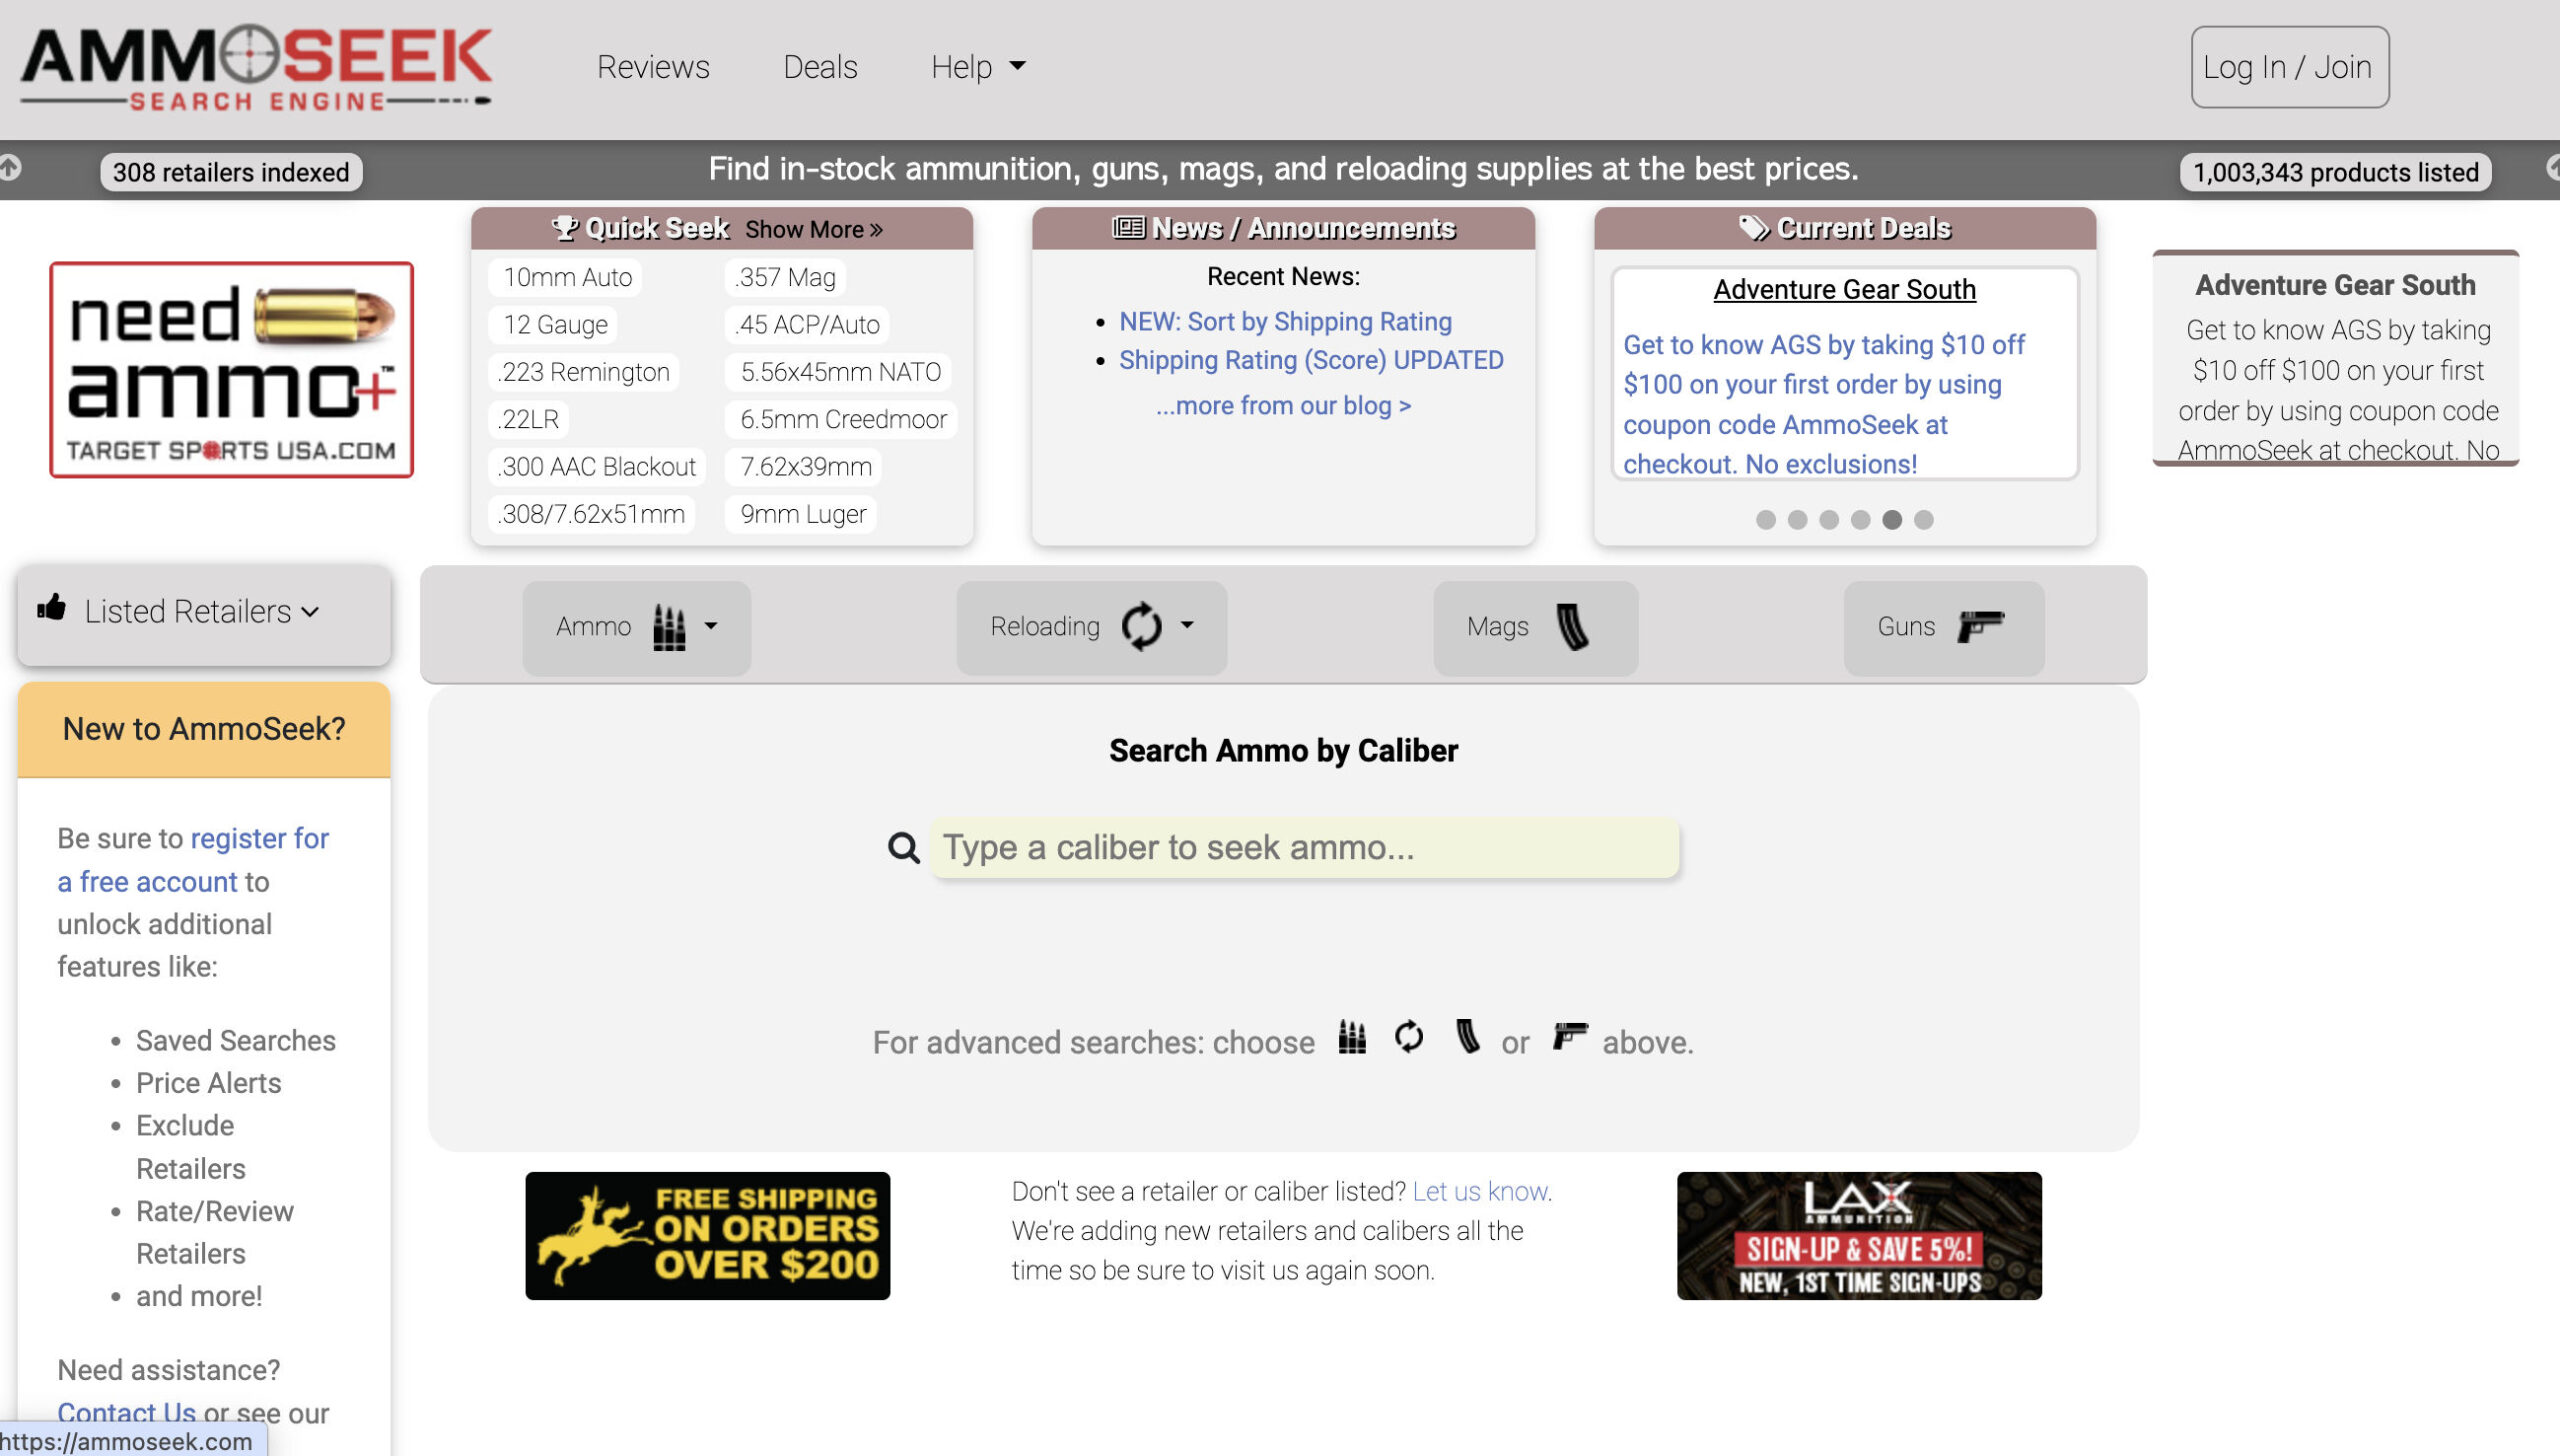
Task: Click the Log In / Join button
Action: (2290, 67)
